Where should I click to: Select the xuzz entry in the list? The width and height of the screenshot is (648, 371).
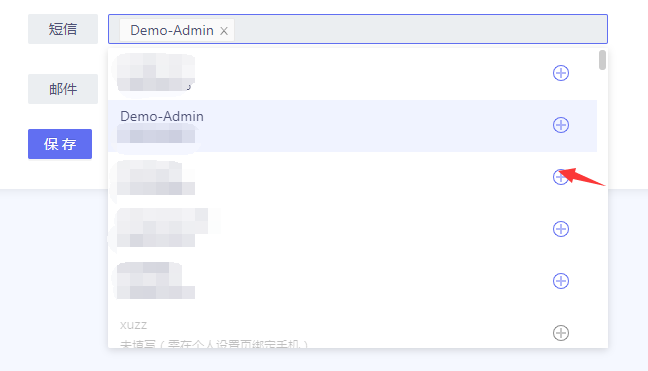click(352, 333)
